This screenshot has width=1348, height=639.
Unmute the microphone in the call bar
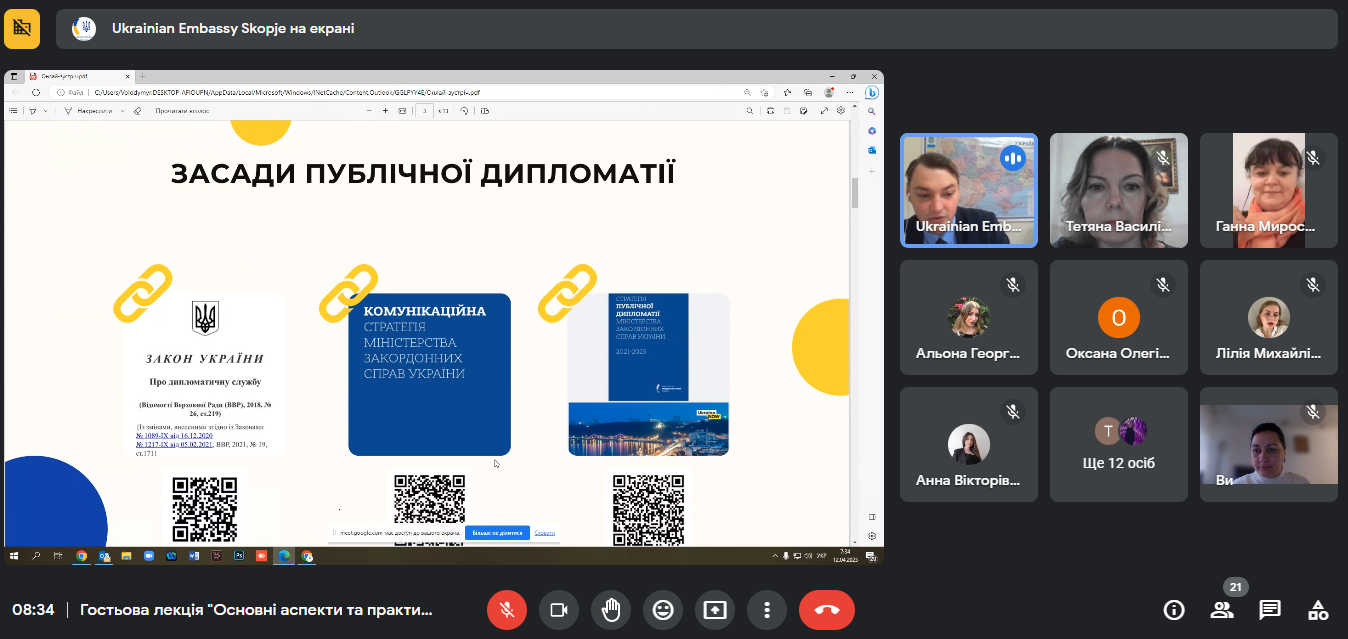(x=507, y=610)
